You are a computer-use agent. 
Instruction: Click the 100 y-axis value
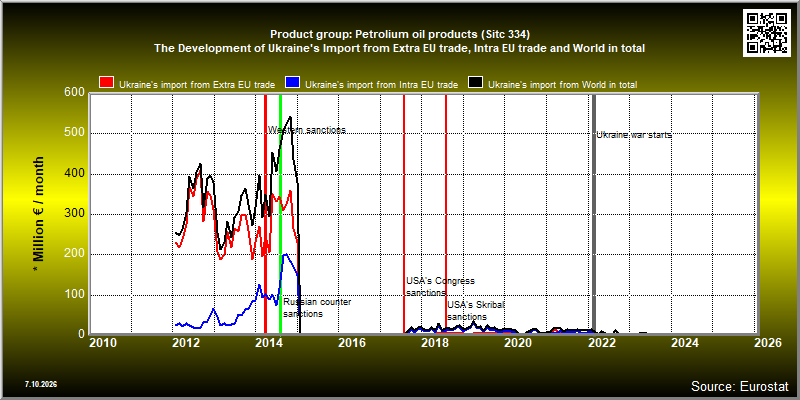click(x=74, y=294)
